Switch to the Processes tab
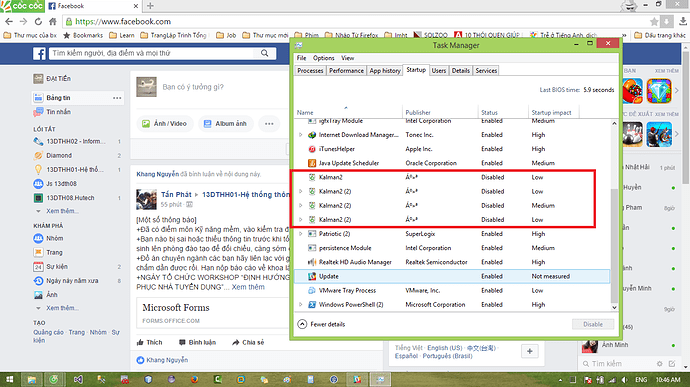This screenshot has width=690, height=387. (x=310, y=70)
